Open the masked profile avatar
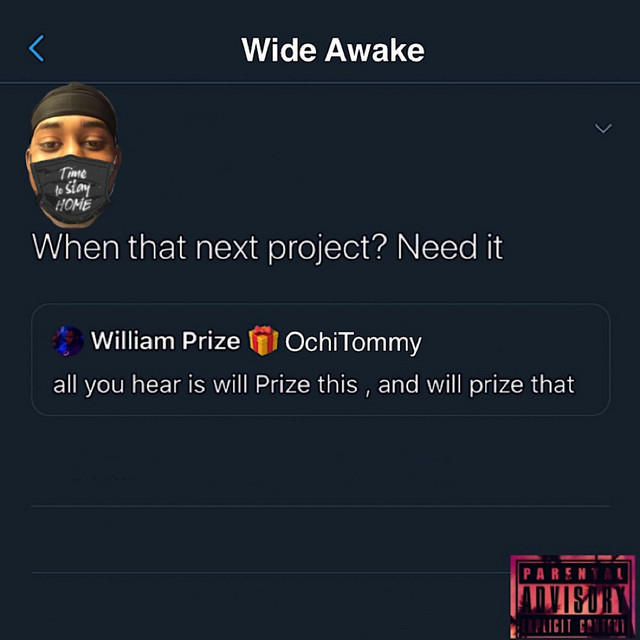The image size is (640, 640). coord(73,155)
